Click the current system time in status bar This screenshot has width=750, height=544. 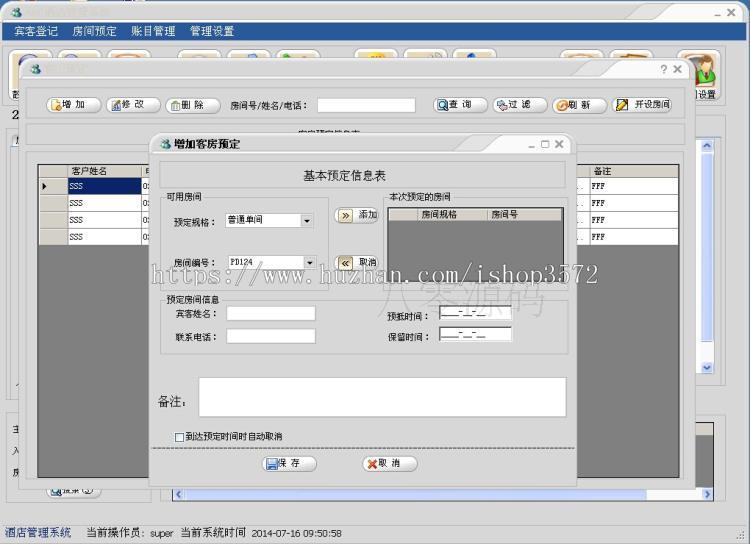point(297,533)
